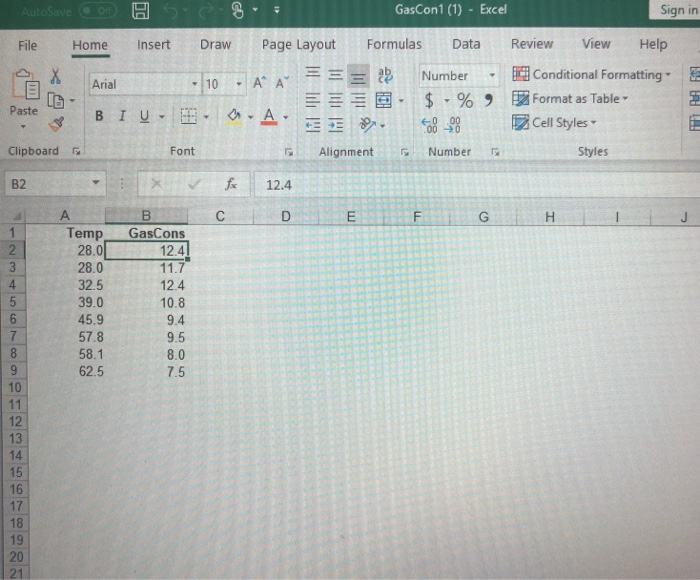
Task: Toggle Underline formatting
Action: click(x=144, y=117)
